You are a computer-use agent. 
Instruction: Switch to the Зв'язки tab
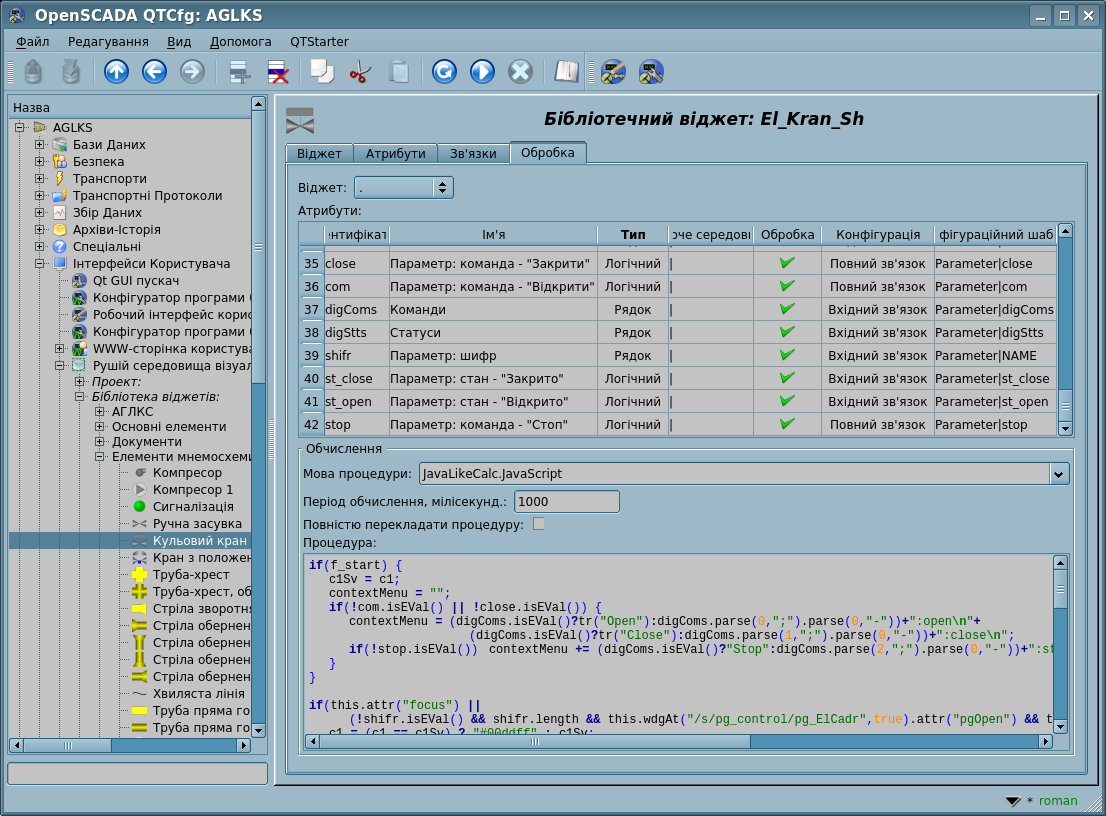(x=473, y=154)
